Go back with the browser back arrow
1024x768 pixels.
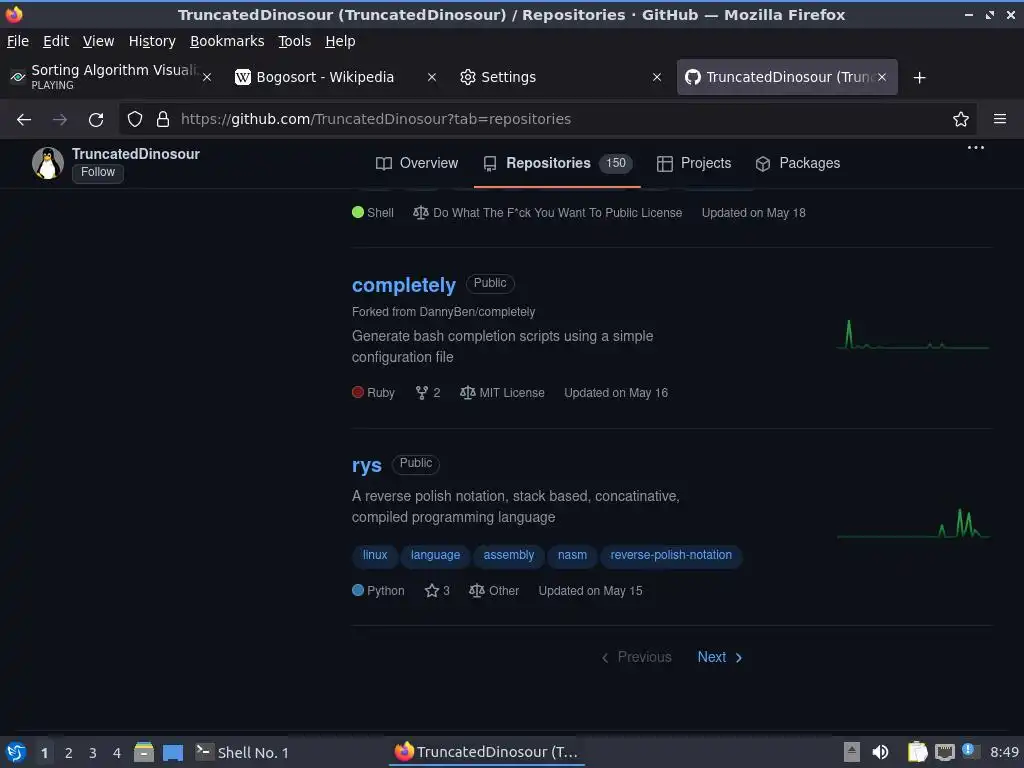click(x=24, y=120)
